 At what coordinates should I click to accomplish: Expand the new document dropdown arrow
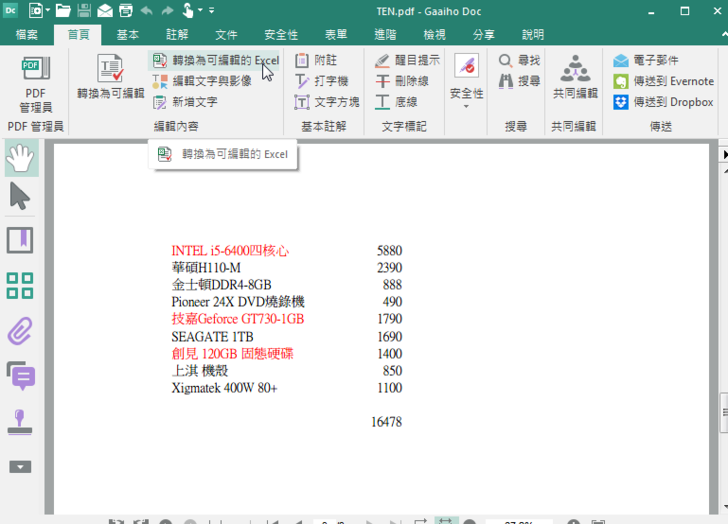(47, 11)
